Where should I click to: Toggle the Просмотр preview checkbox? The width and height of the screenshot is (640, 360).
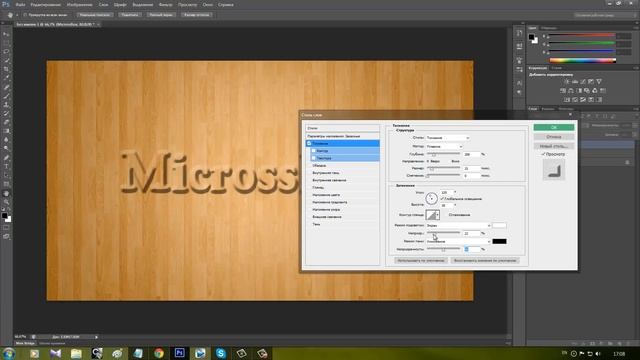[x=543, y=154]
